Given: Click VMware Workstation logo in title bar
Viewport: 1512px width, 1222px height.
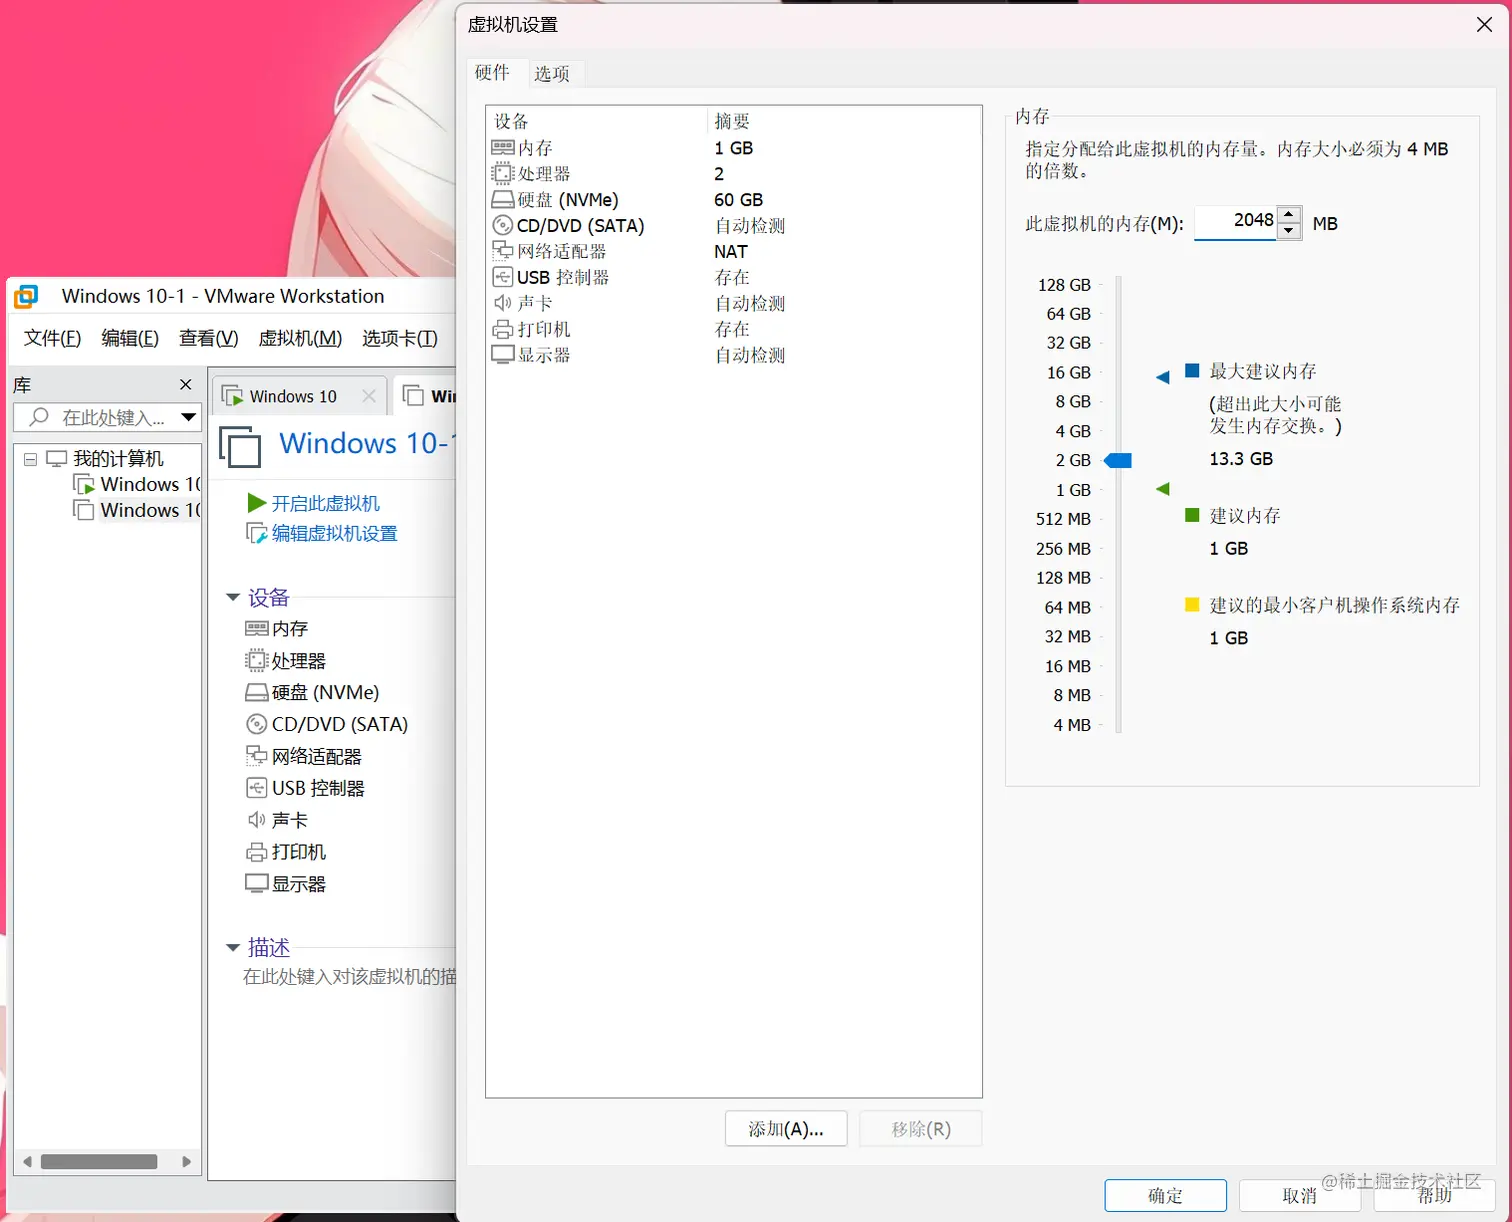Looking at the screenshot, I should click(27, 296).
